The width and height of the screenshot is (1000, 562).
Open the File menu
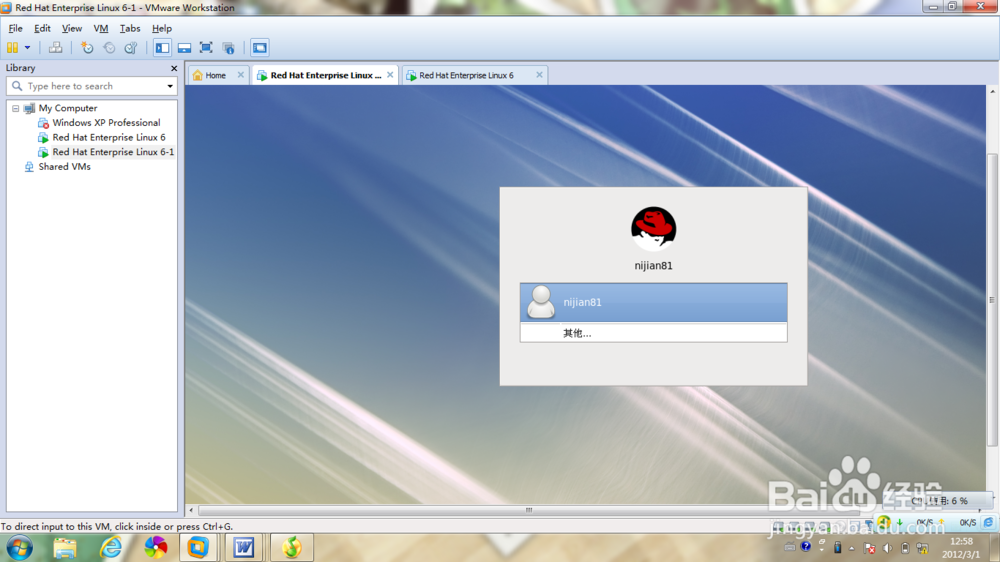point(15,29)
